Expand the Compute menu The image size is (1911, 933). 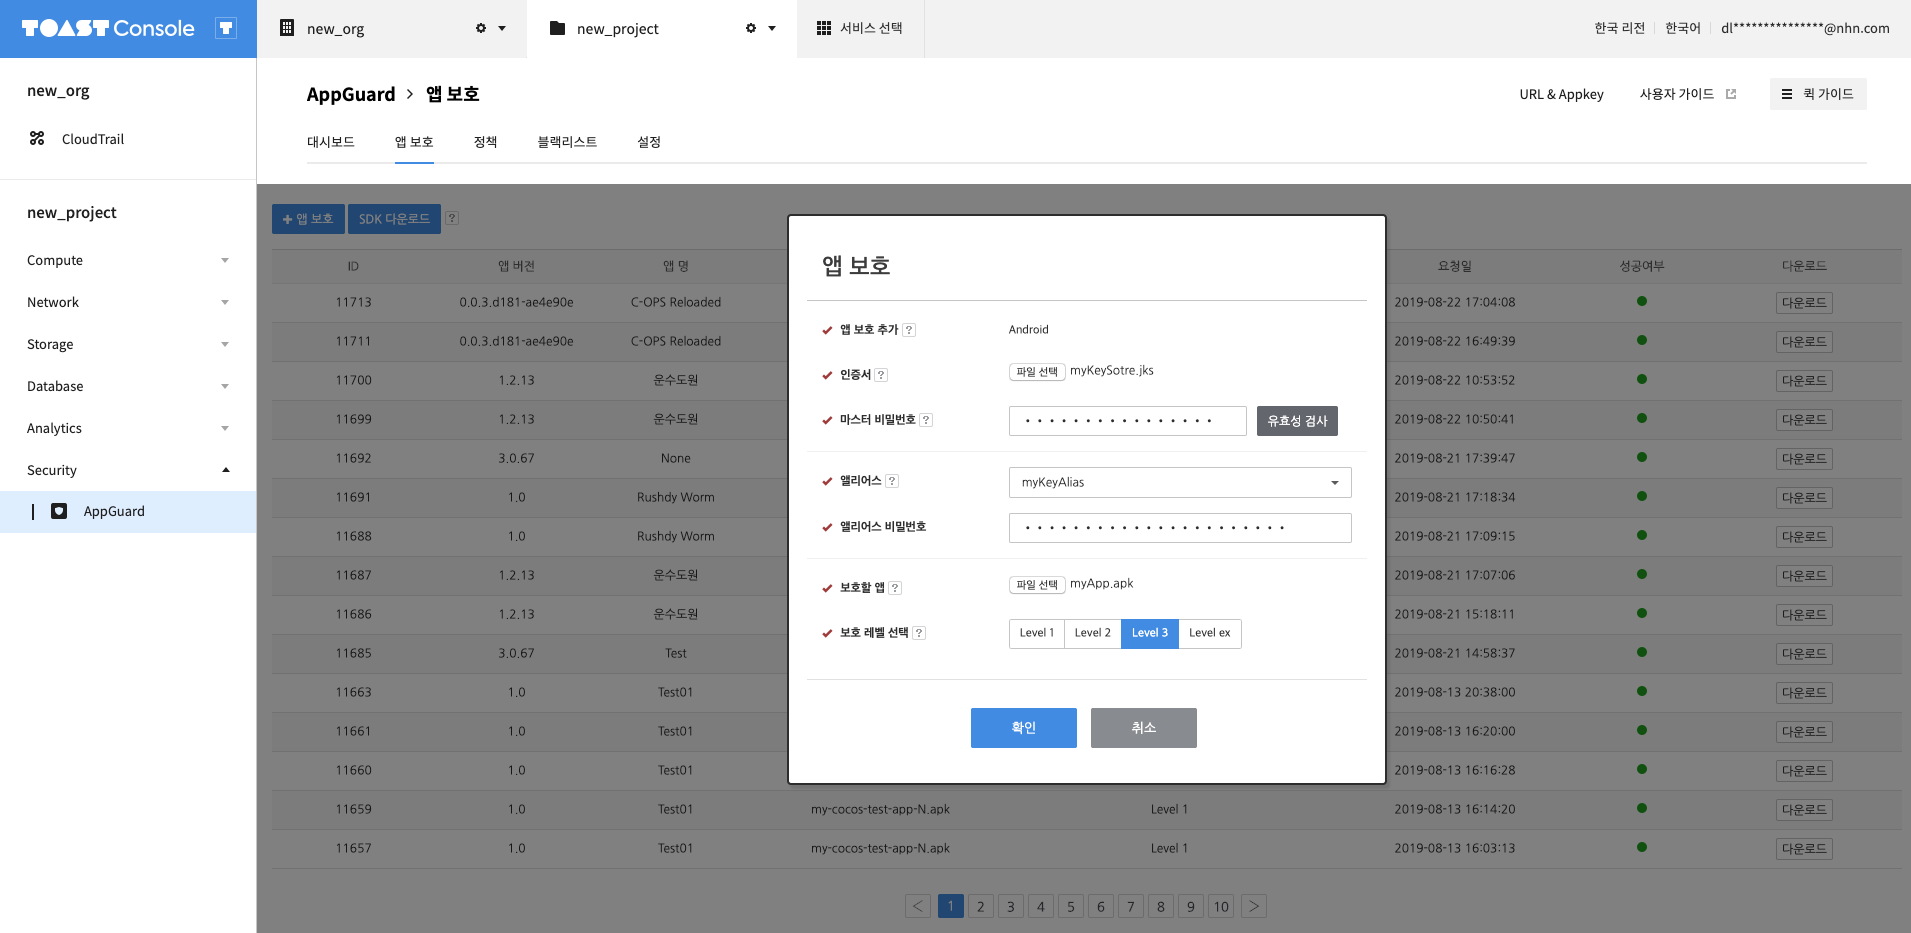point(225,260)
